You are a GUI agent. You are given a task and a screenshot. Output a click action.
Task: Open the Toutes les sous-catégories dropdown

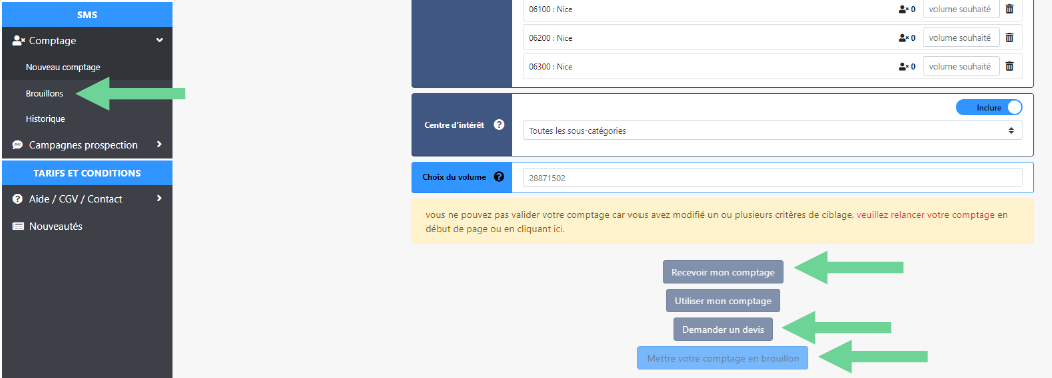tap(772, 131)
